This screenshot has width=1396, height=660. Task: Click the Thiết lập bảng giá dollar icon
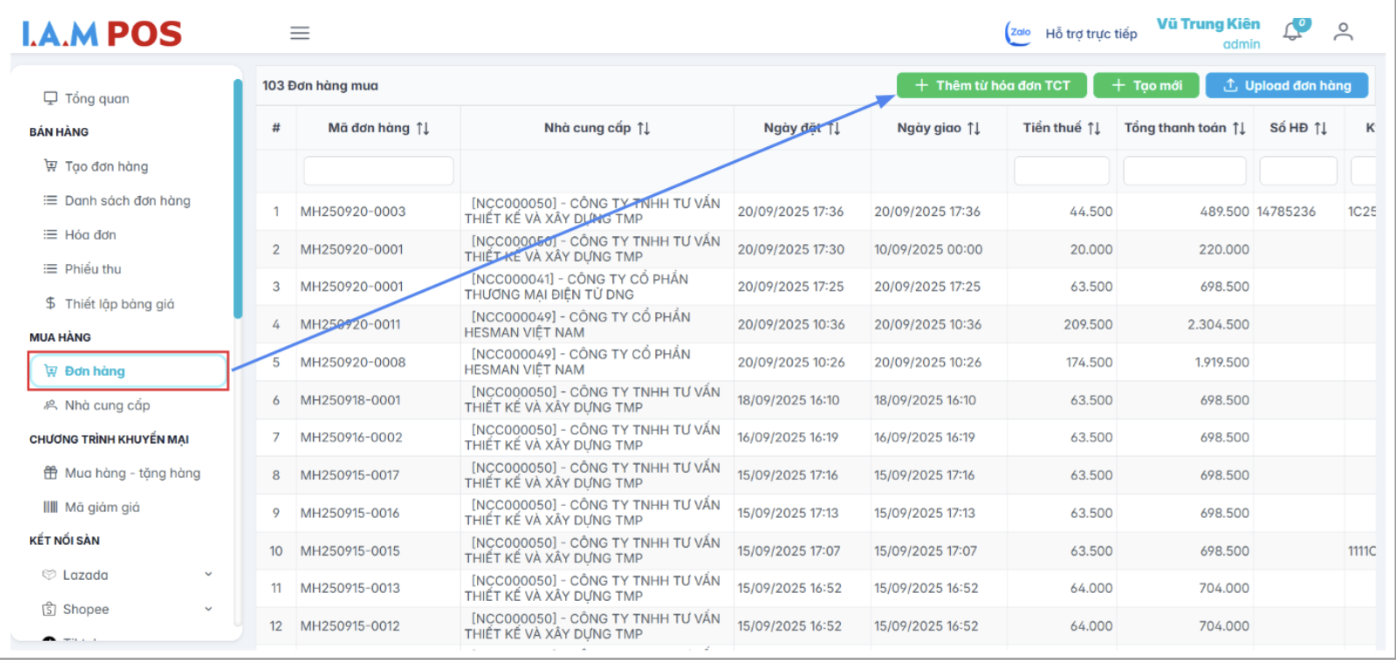[x=50, y=303]
